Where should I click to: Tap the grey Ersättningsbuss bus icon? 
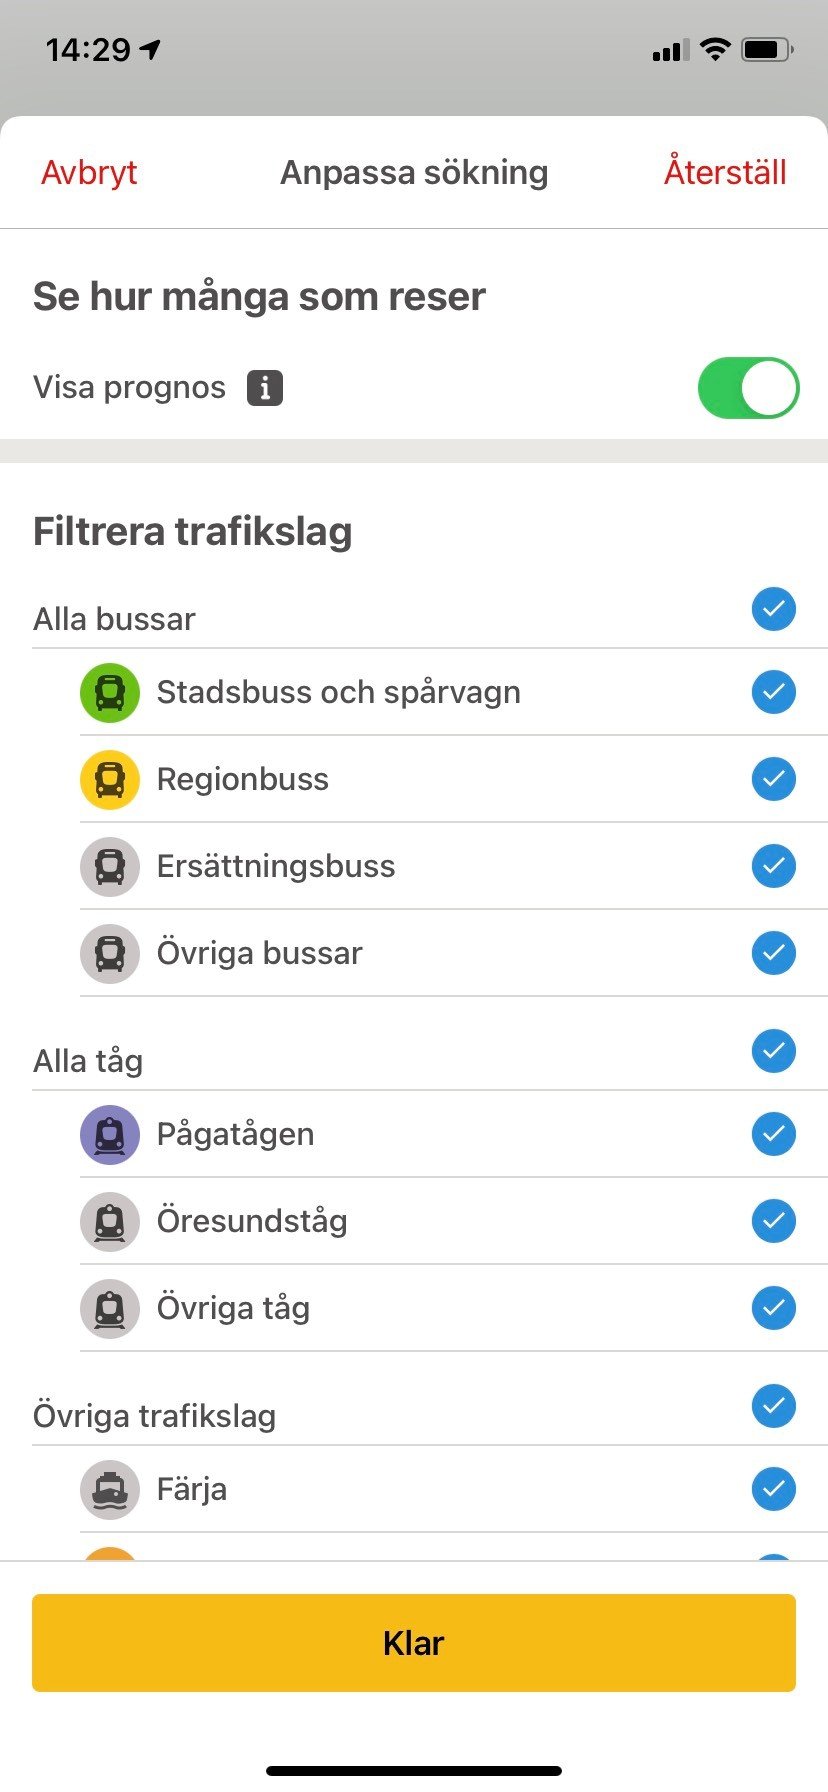[x=110, y=866]
